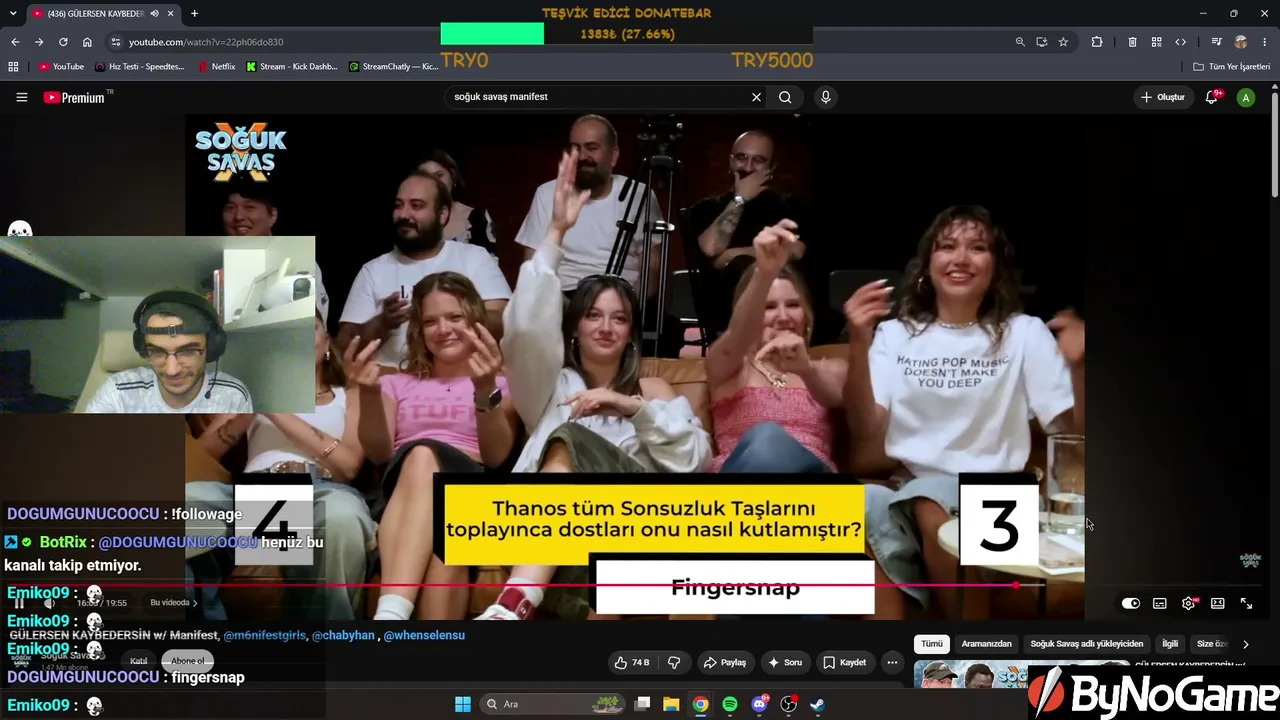This screenshot has width=1280, height=720.
Task: Expand the Bu videoda chapters chevron
Action: [195, 603]
